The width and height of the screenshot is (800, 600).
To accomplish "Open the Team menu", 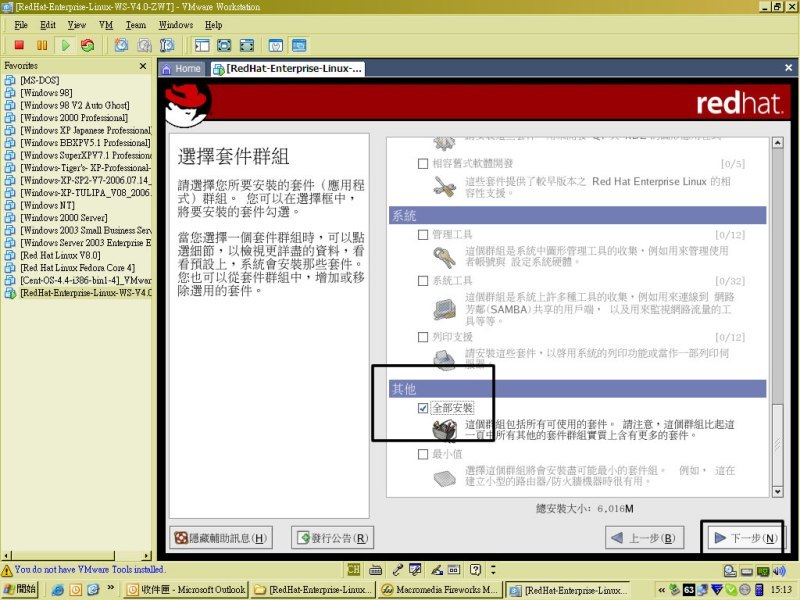I will (136, 24).
